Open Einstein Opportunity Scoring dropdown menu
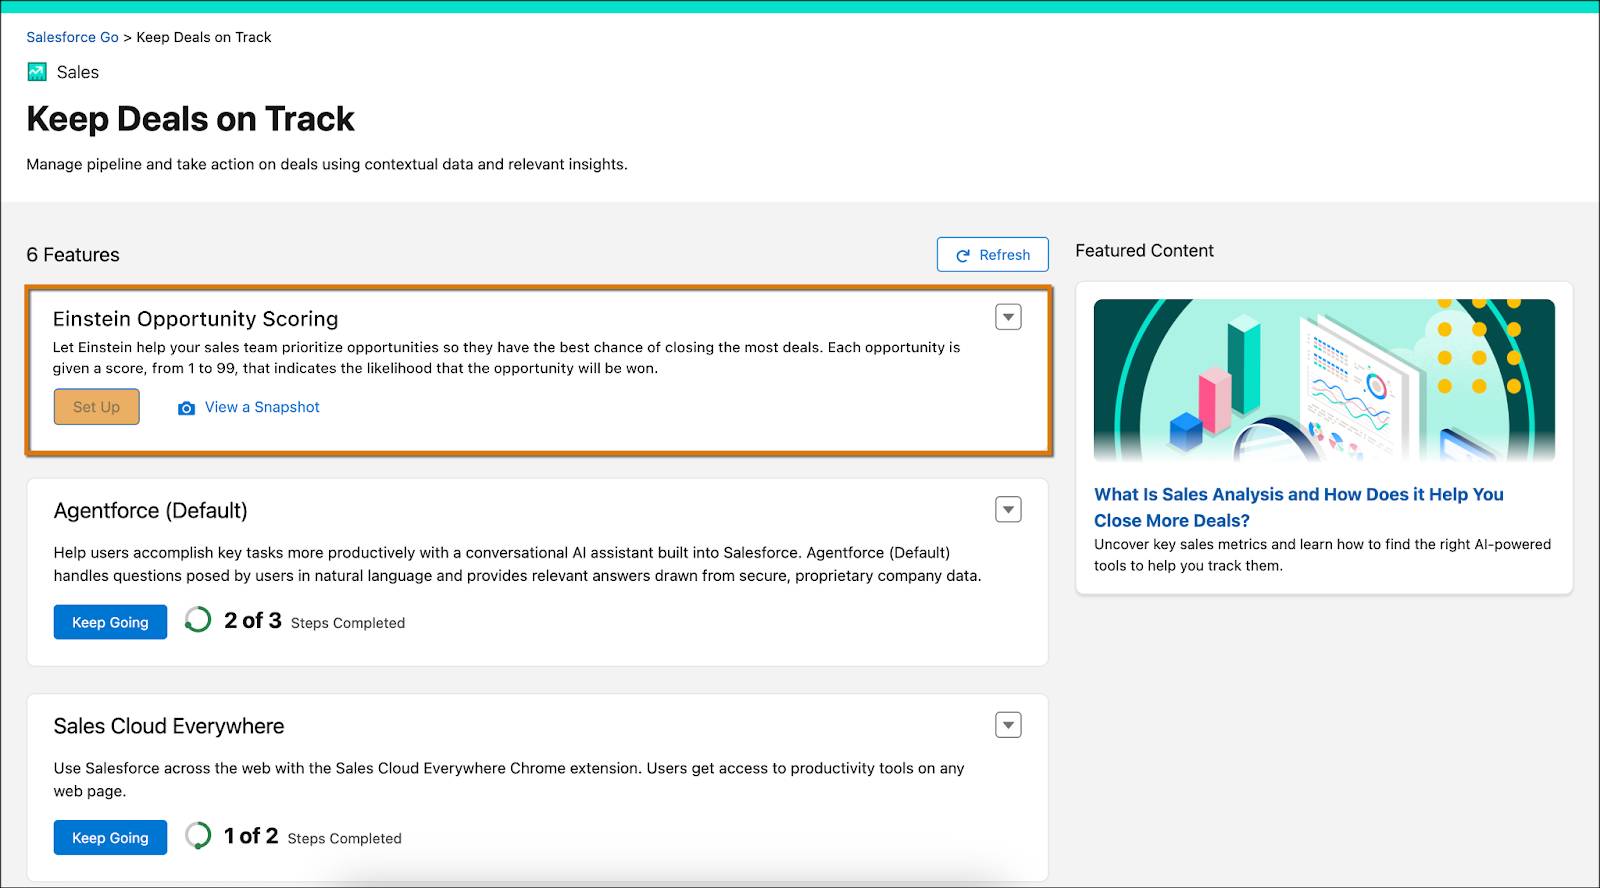Screen dimensions: 1600x888 1008,318
